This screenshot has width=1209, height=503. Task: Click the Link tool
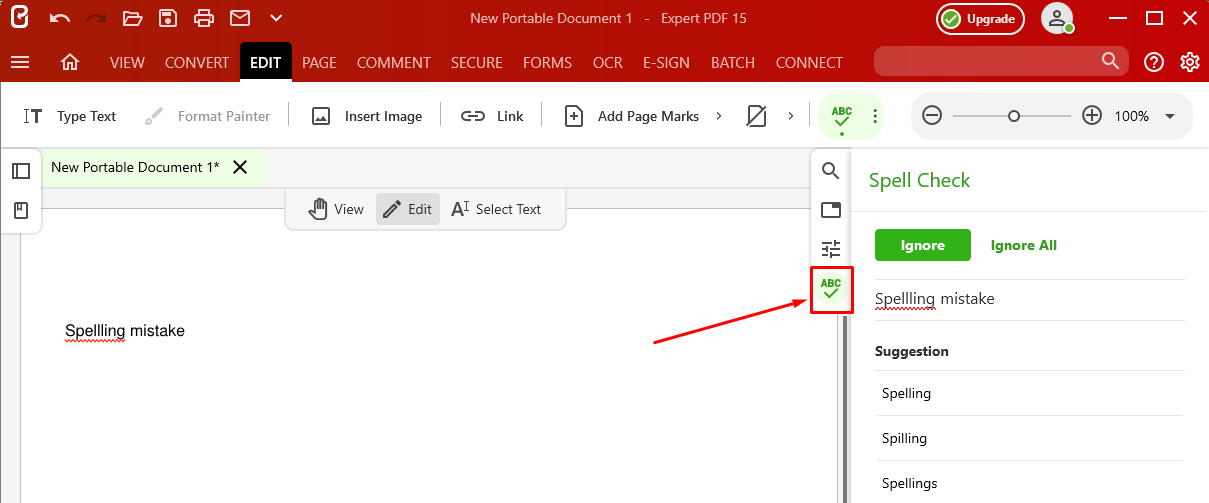click(x=492, y=116)
